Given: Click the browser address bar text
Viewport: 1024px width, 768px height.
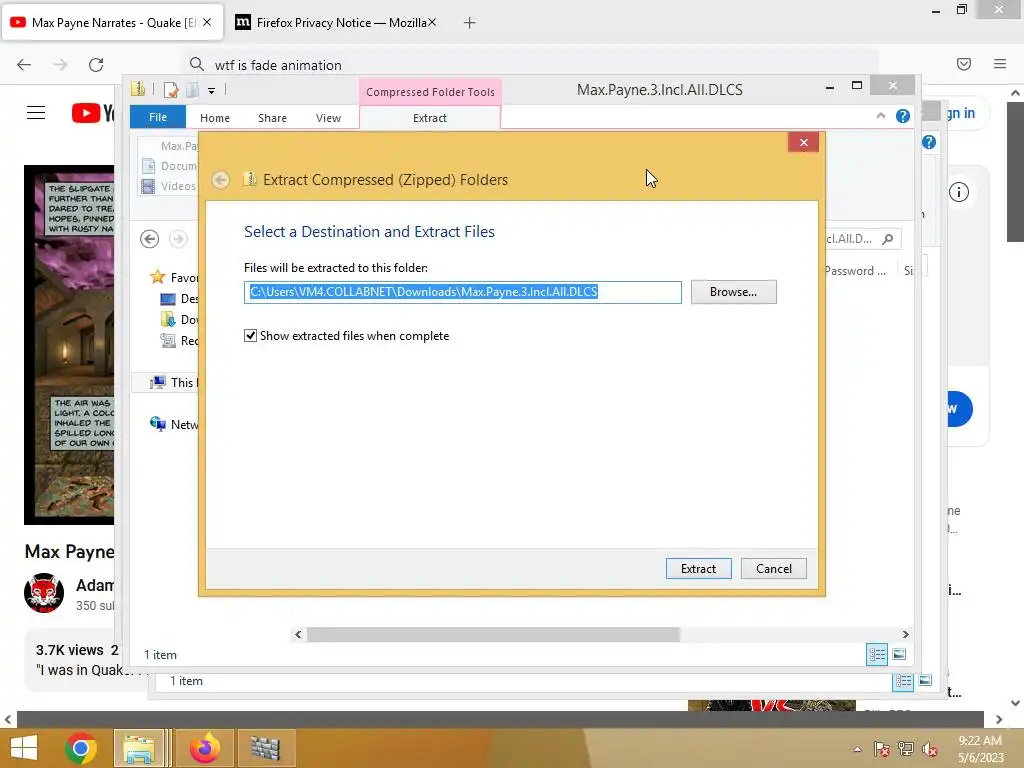Looking at the screenshot, I should [278, 65].
